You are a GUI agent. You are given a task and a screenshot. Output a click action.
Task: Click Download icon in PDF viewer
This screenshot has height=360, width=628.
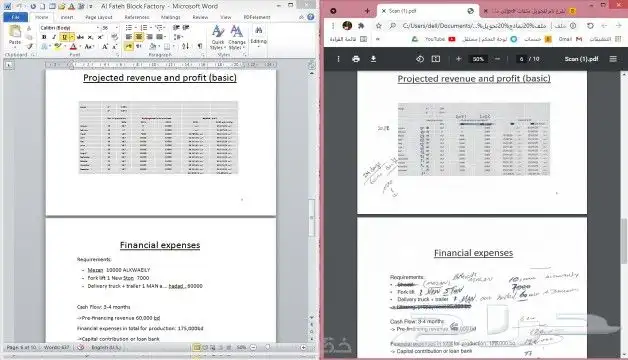(373, 59)
